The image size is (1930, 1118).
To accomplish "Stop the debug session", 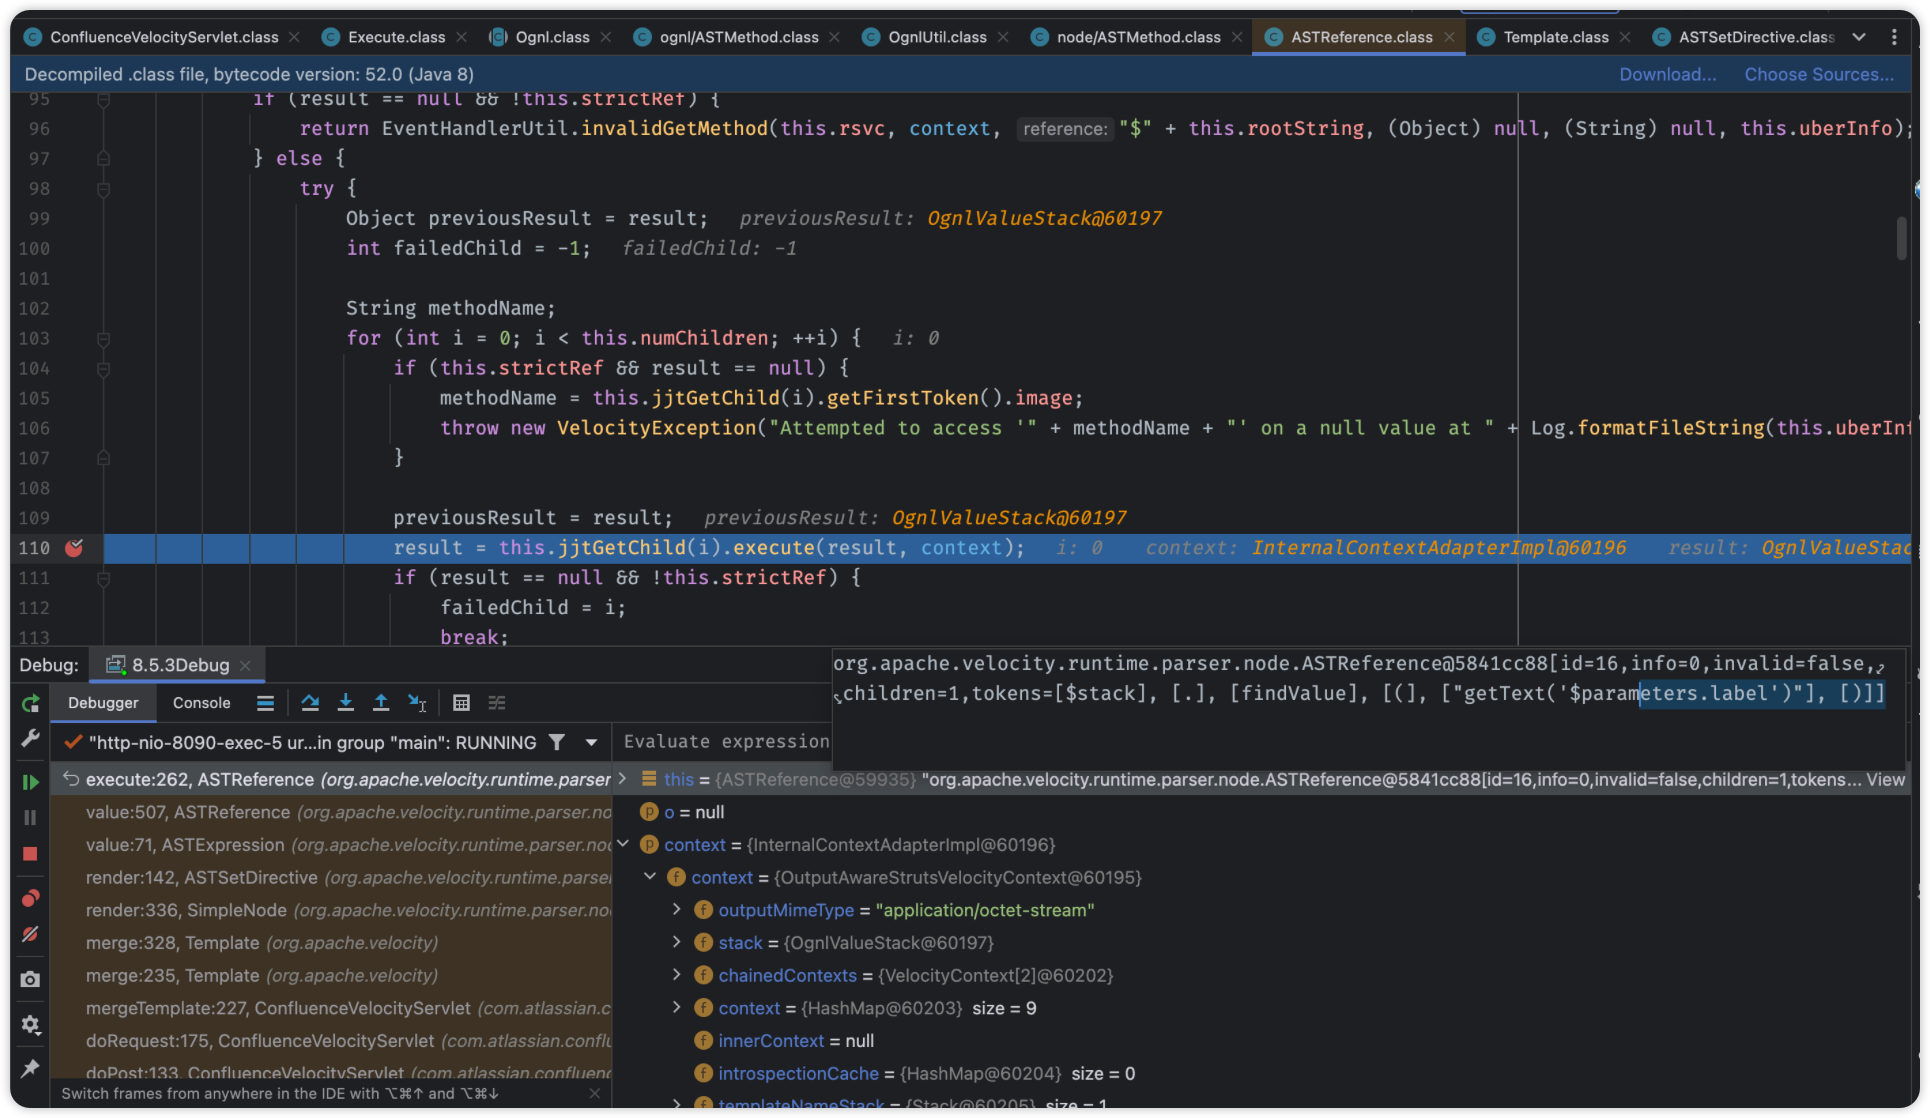I will pyautogui.click(x=31, y=854).
